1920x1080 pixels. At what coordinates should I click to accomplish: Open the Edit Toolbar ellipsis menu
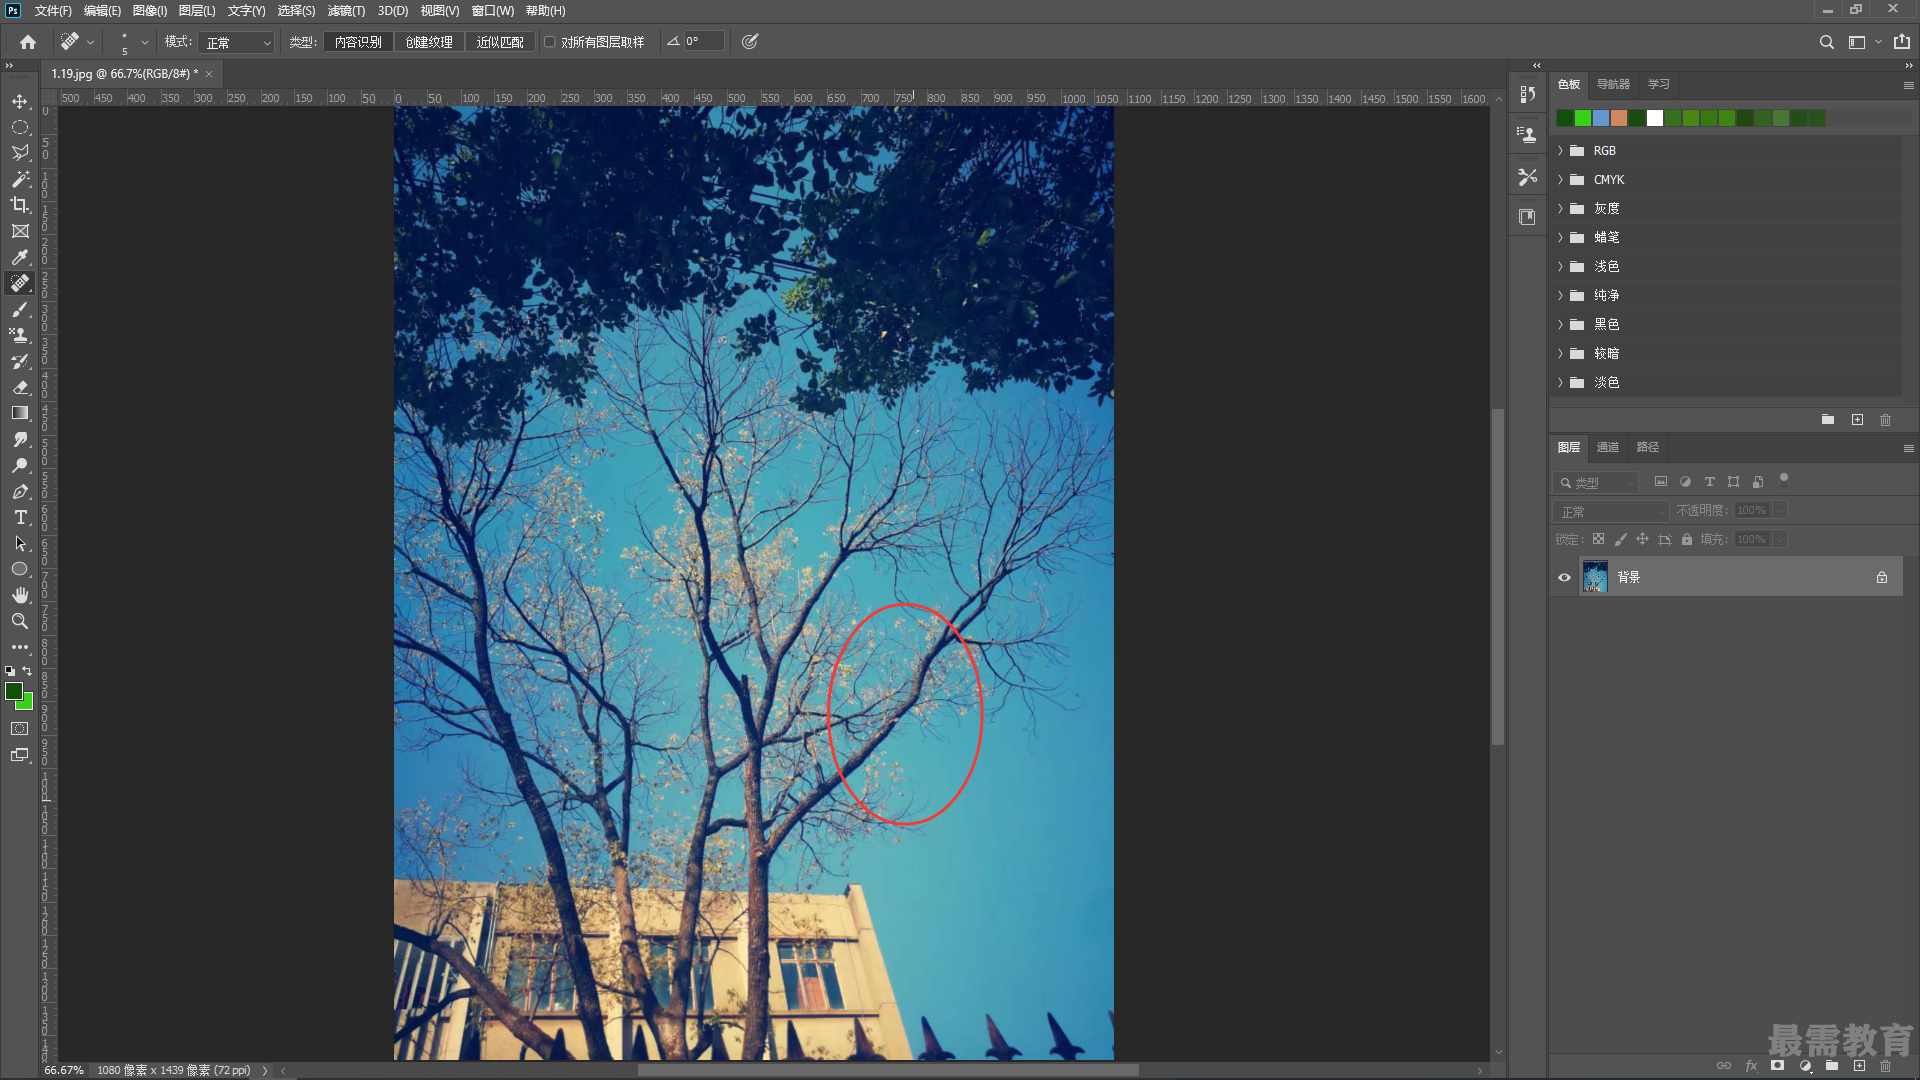20,647
